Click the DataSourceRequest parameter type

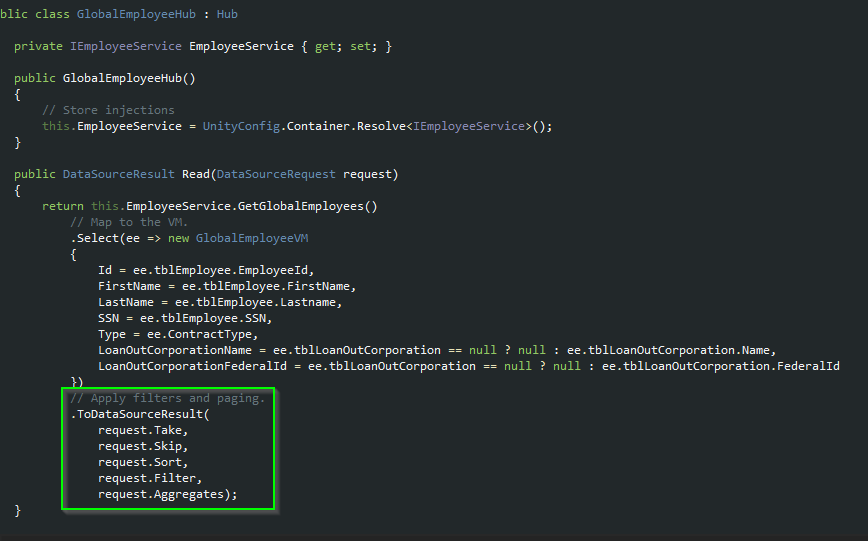[x=276, y=174]
